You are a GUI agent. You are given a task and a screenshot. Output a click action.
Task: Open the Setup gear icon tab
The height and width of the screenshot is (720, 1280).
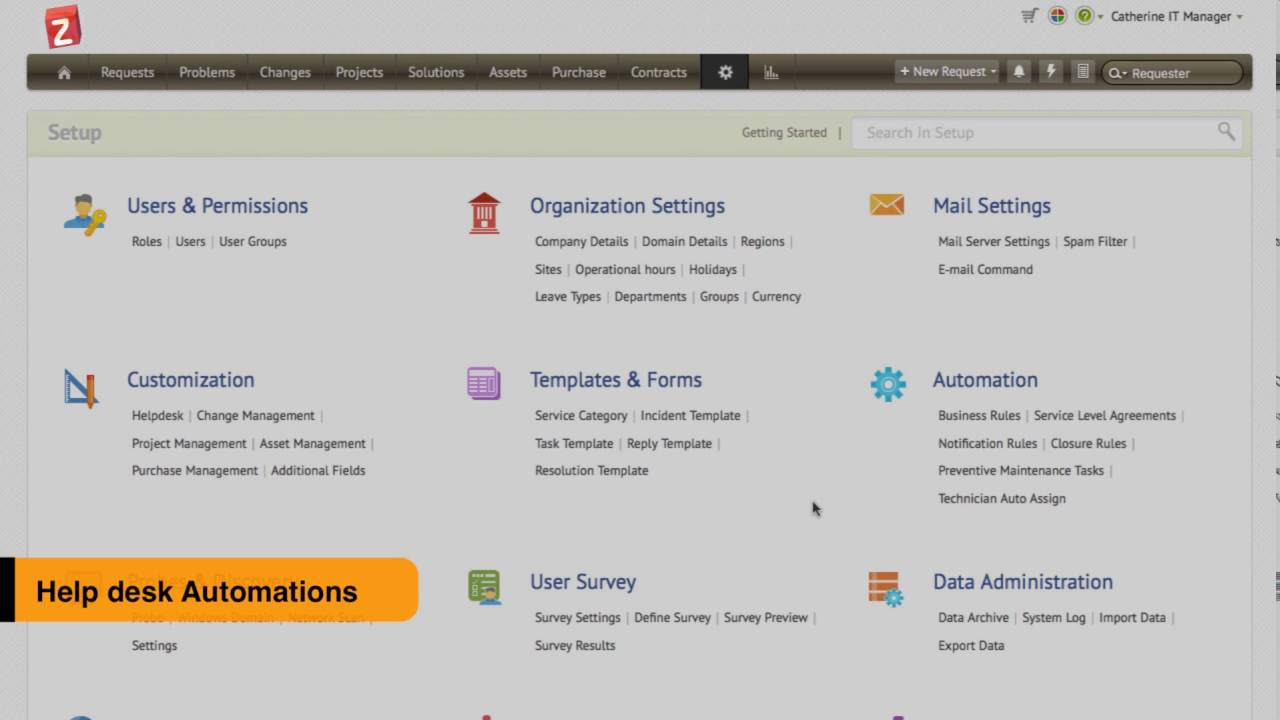coord(725,72)
